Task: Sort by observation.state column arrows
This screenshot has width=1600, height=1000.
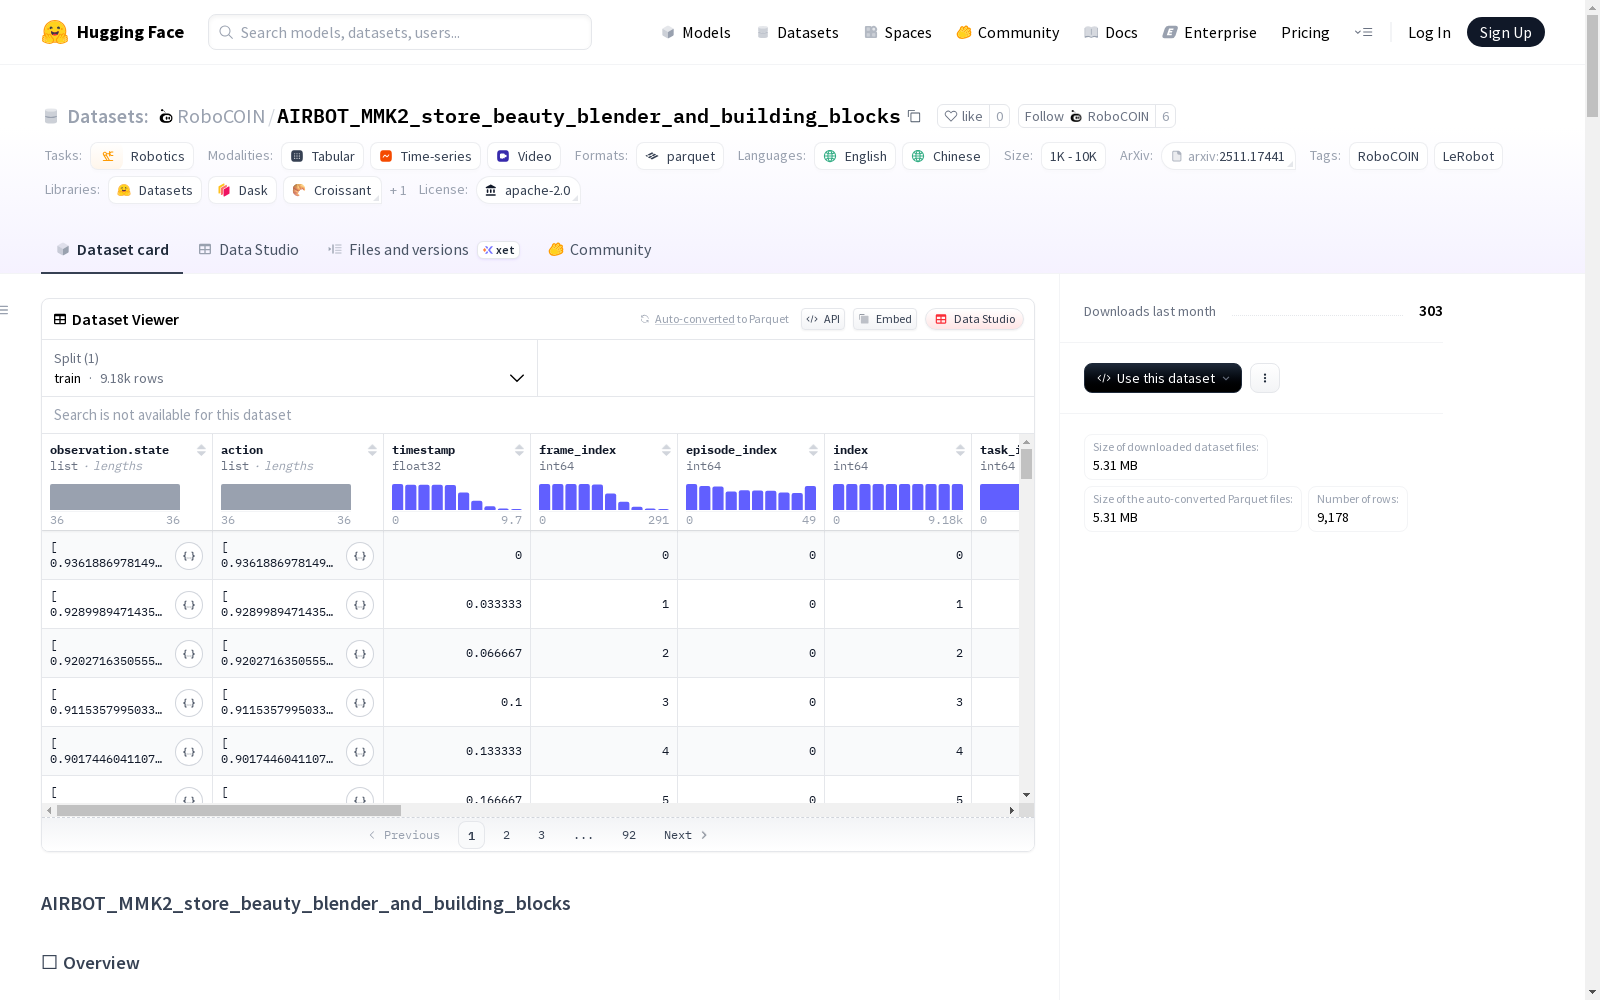Action: pos(201,450)
